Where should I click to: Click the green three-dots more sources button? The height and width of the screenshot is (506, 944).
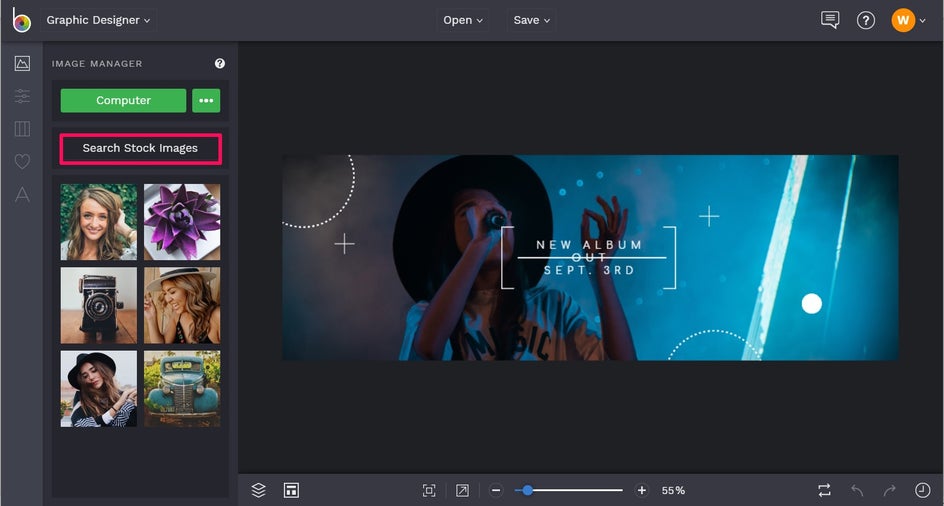coord(206,101)
